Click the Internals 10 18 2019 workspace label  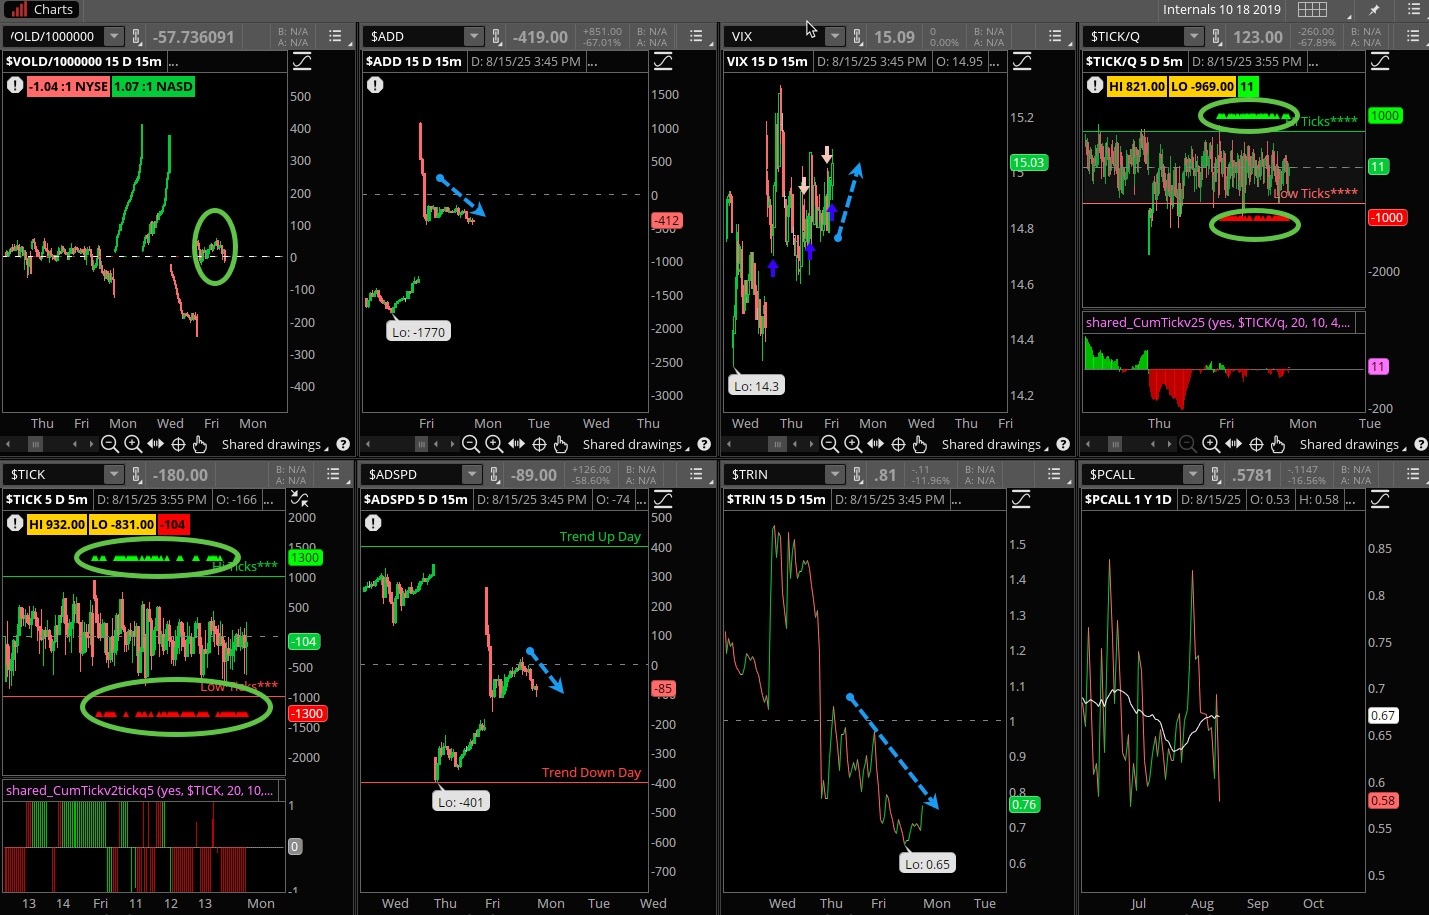click(x=1221, y=9)
